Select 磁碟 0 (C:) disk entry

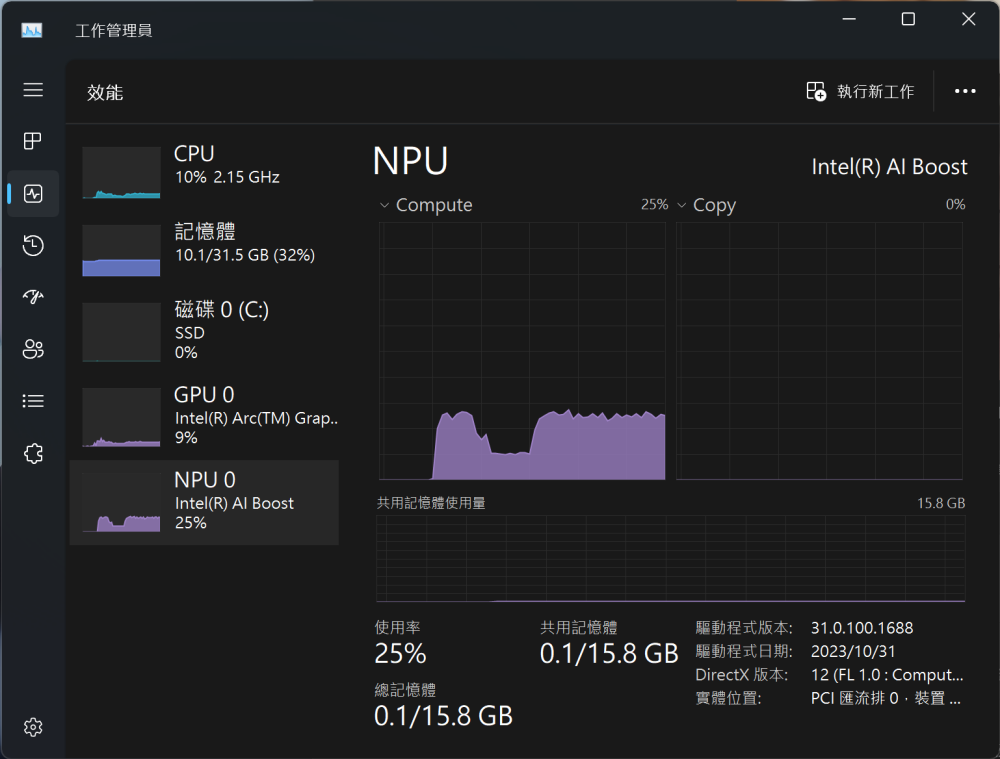click(205, 330)
